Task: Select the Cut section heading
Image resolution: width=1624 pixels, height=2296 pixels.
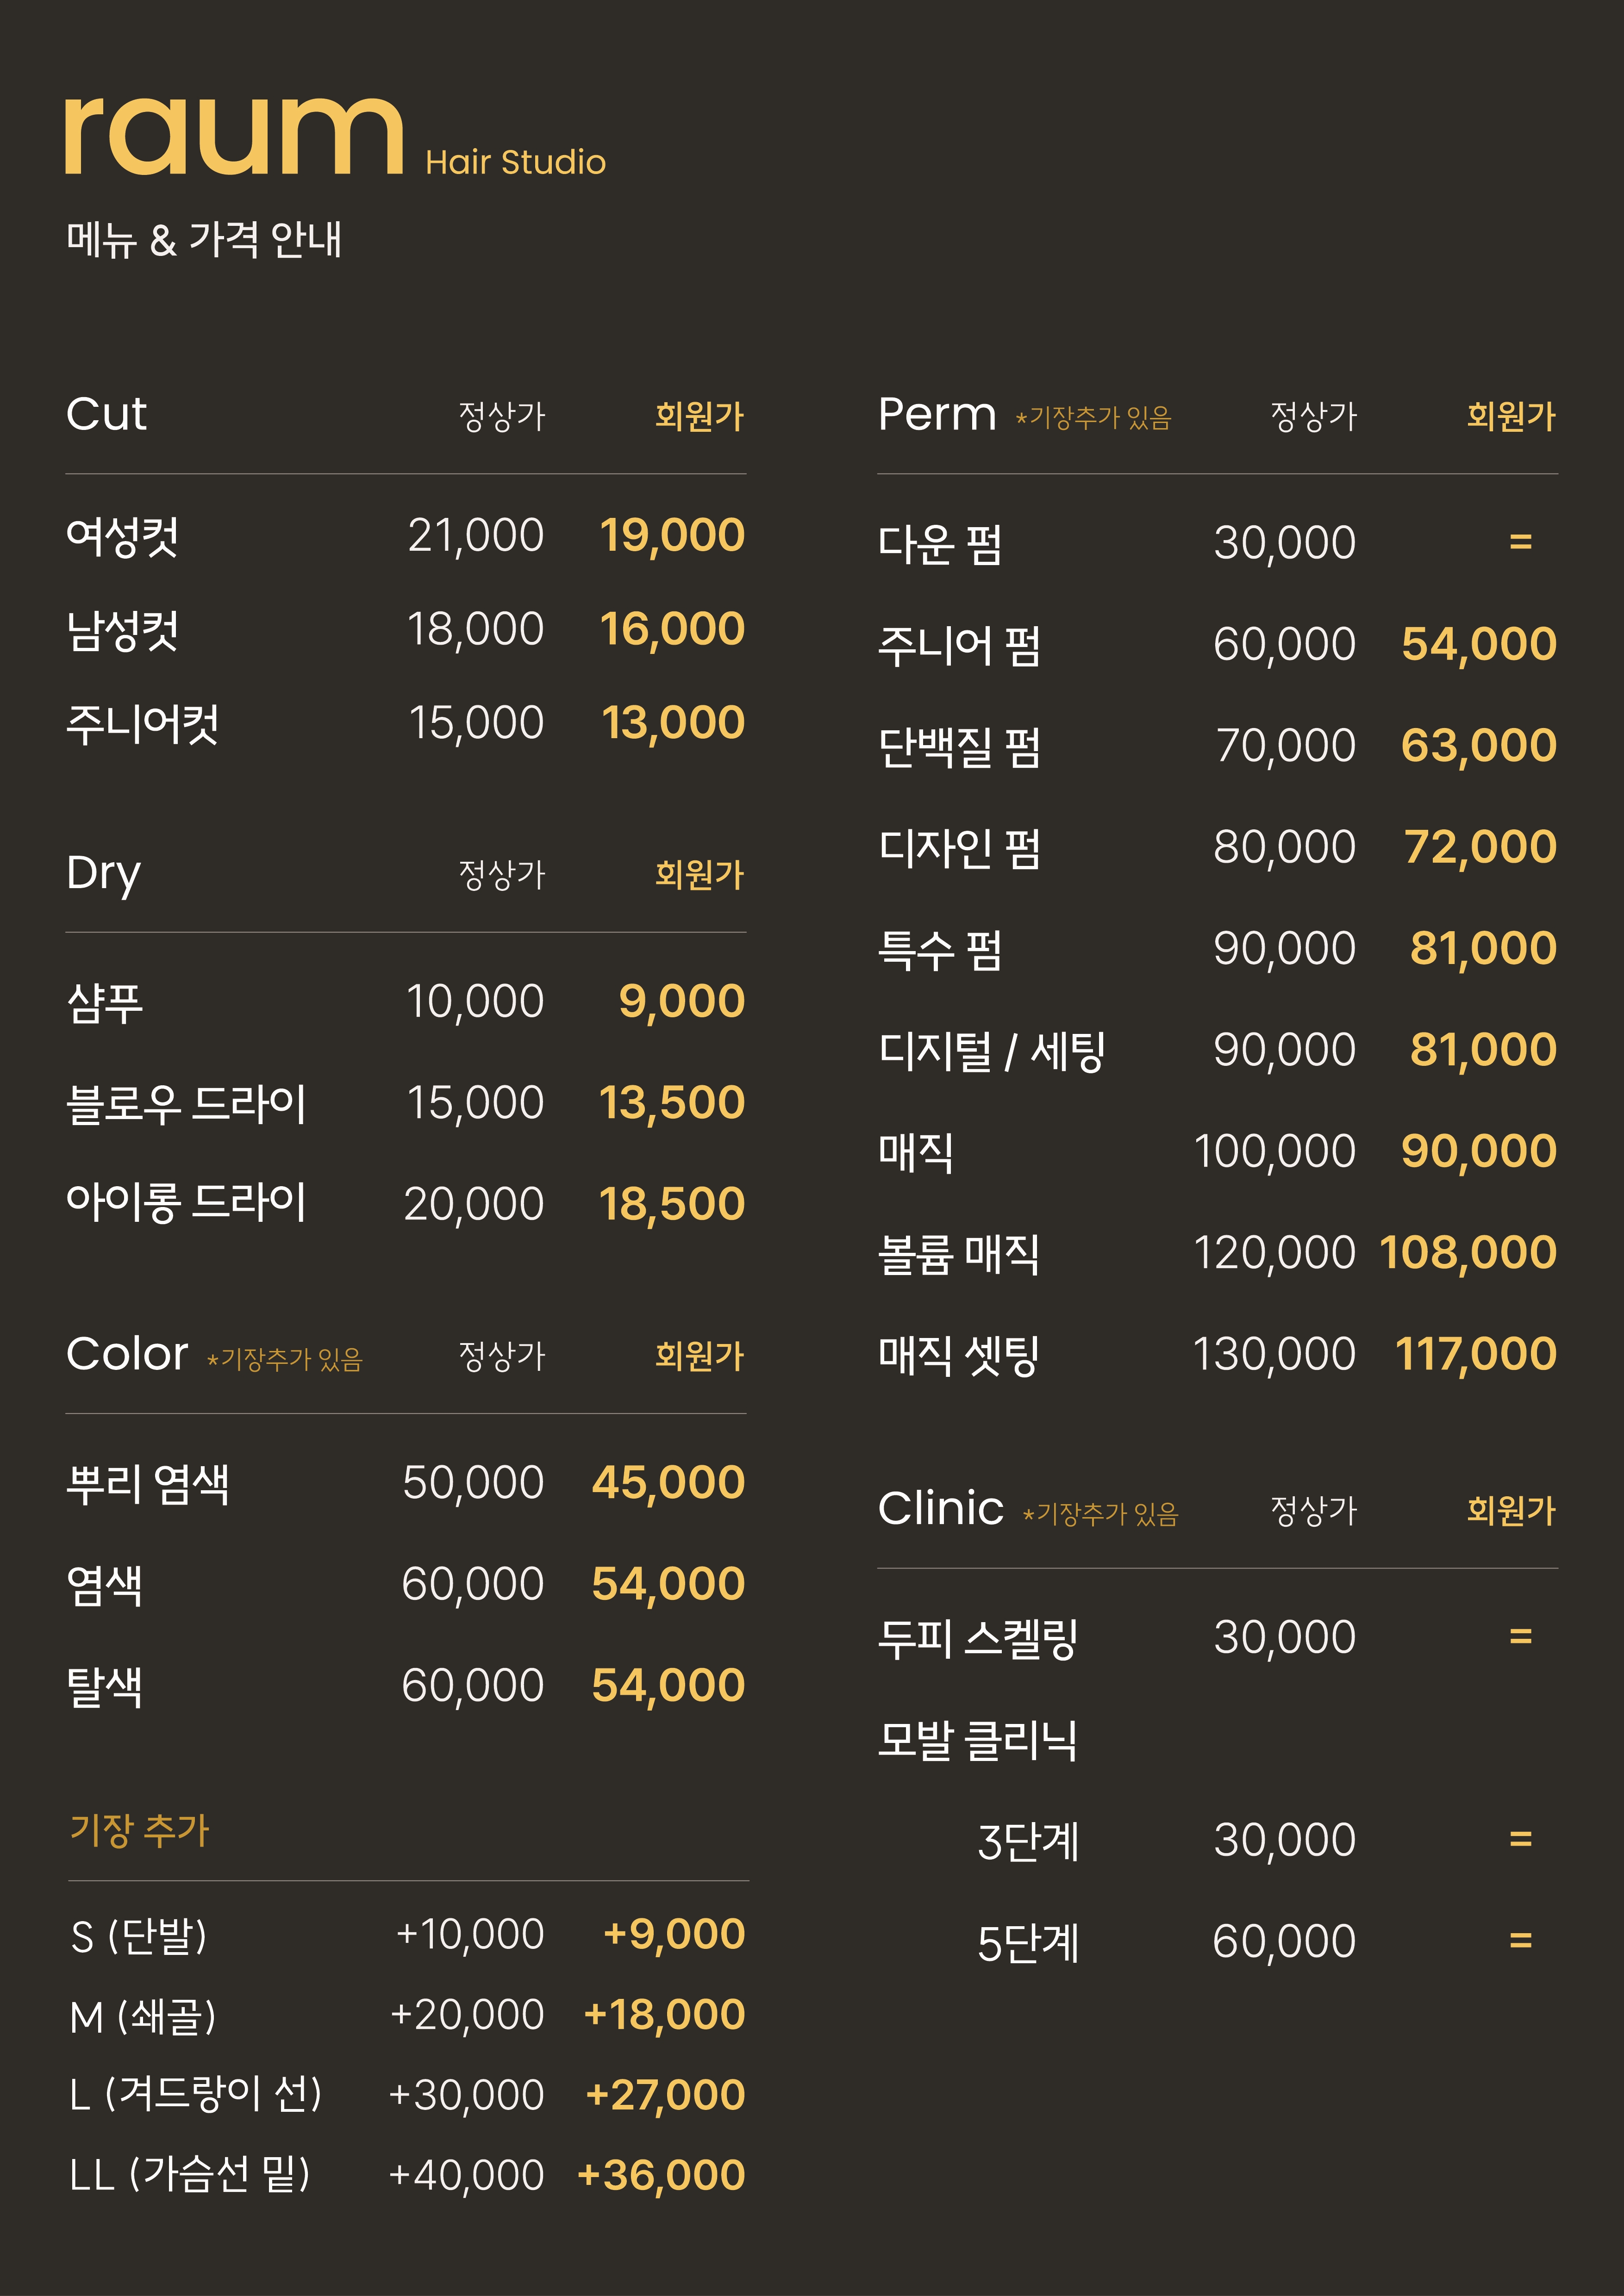Action: [106, 414]
